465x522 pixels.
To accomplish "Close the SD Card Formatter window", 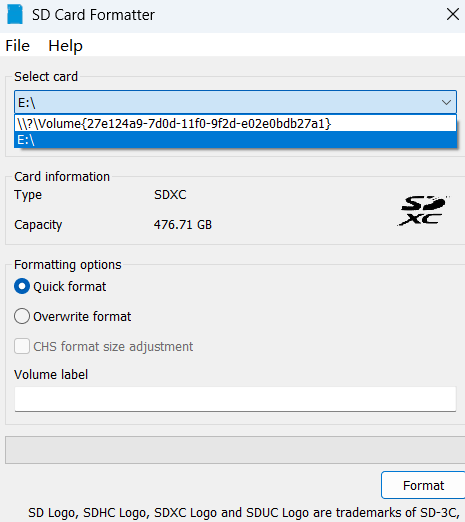I will (x=453, y=14).
